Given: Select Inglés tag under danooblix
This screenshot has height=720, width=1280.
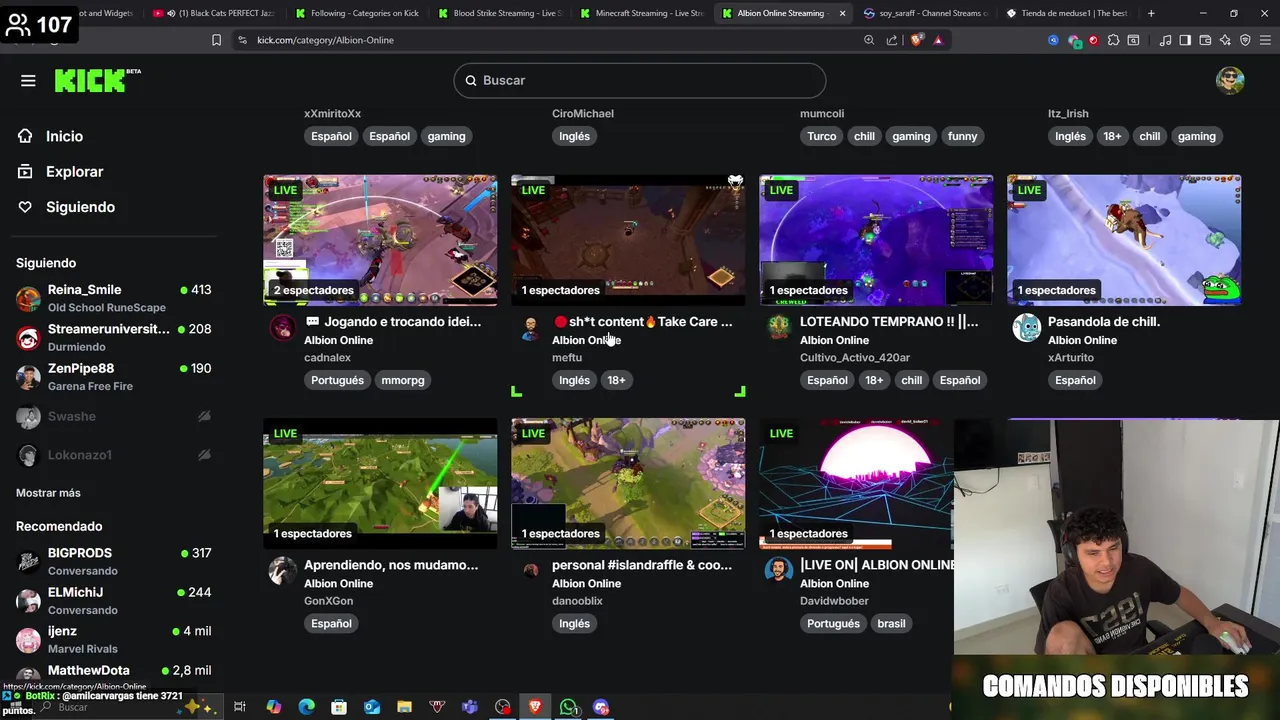Looking at the screenshot, I should tap(574, 624).
